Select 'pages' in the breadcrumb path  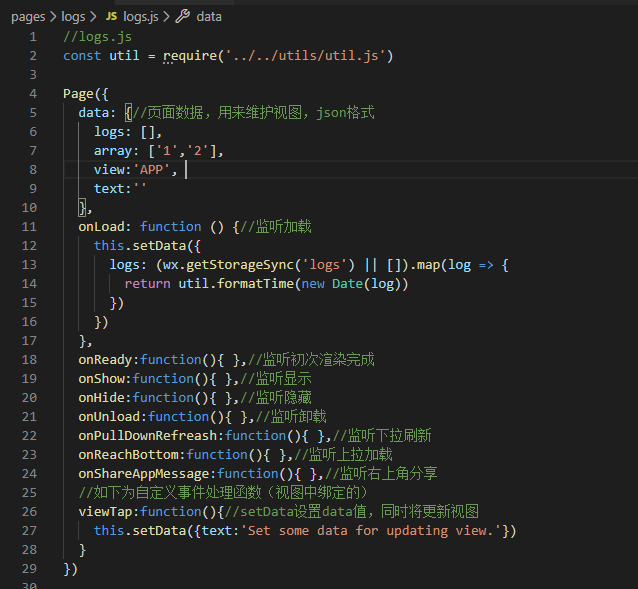coord(28,17)
